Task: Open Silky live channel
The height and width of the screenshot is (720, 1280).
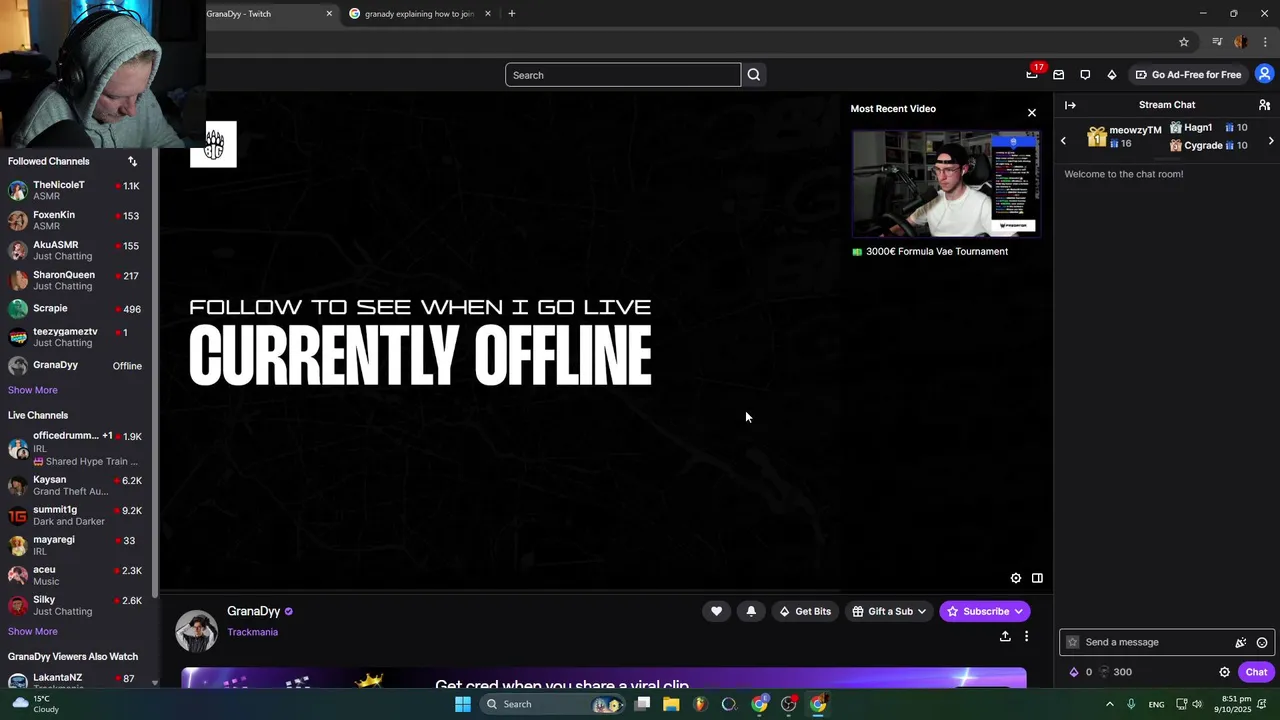Action: 76,605
